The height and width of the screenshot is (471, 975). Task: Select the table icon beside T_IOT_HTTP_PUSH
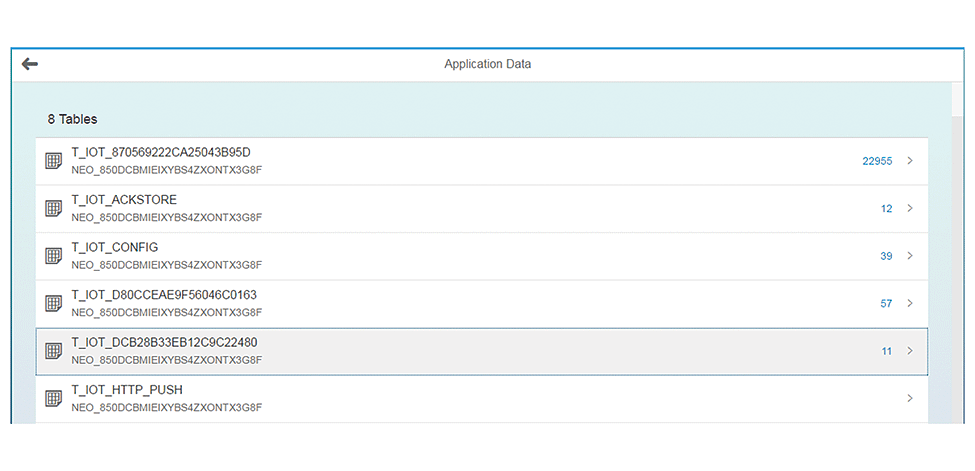click(54, 398)
